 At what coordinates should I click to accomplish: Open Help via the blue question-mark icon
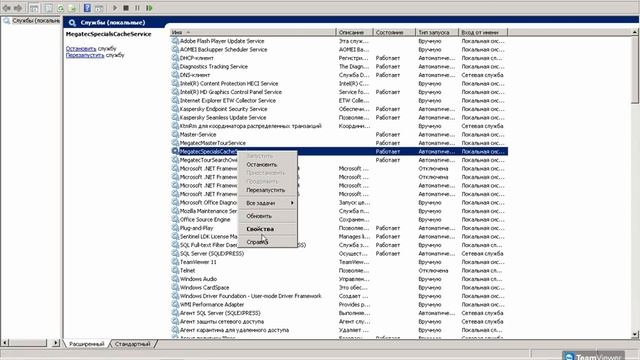[x=87, y=8]
